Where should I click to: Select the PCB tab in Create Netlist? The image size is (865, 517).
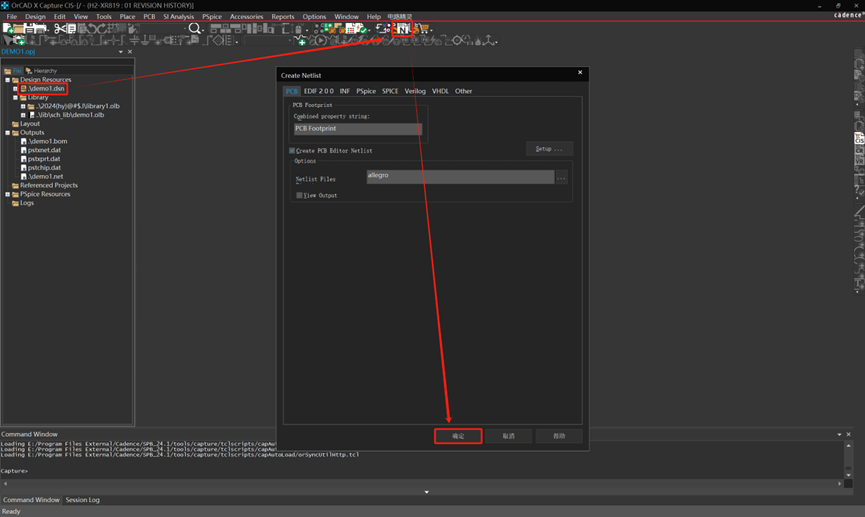[x=291, y=91]
